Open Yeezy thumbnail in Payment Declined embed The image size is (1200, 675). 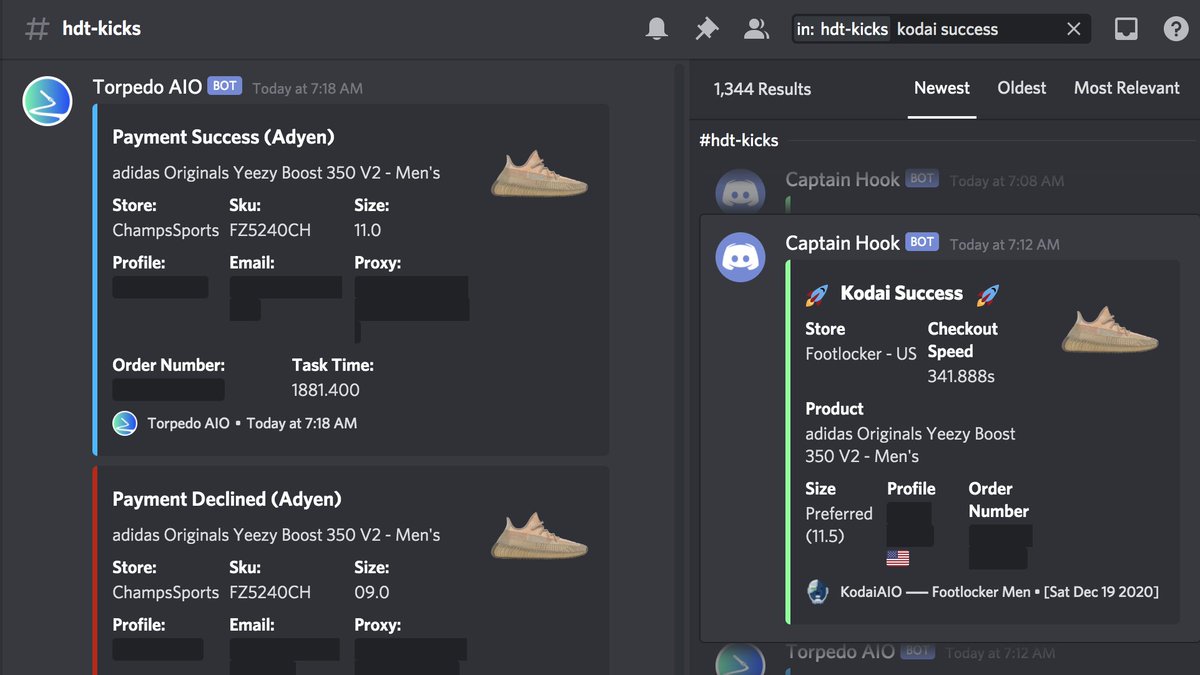pos(539,535)
